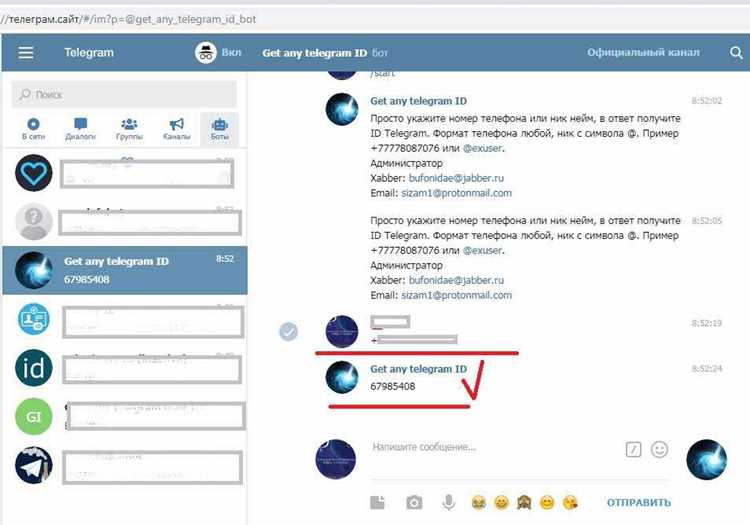Open chat with ID card avatar
The height and width of the screenshot is (525, 750).
(x=124, y=319)
